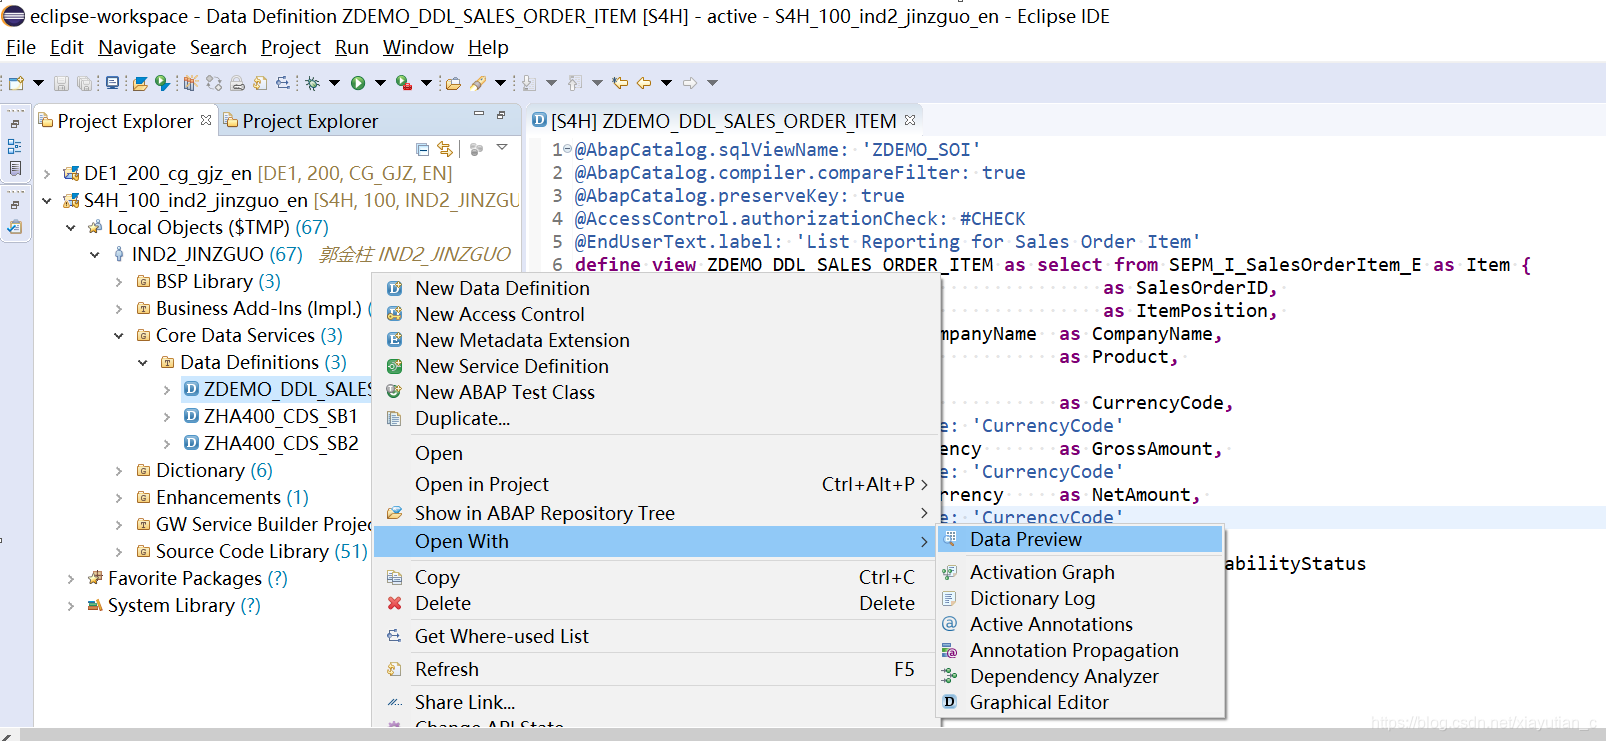Choose New Service Definition menu entry
The height and width of the screenshot is (741, 1606).
(x=656, y=366)
